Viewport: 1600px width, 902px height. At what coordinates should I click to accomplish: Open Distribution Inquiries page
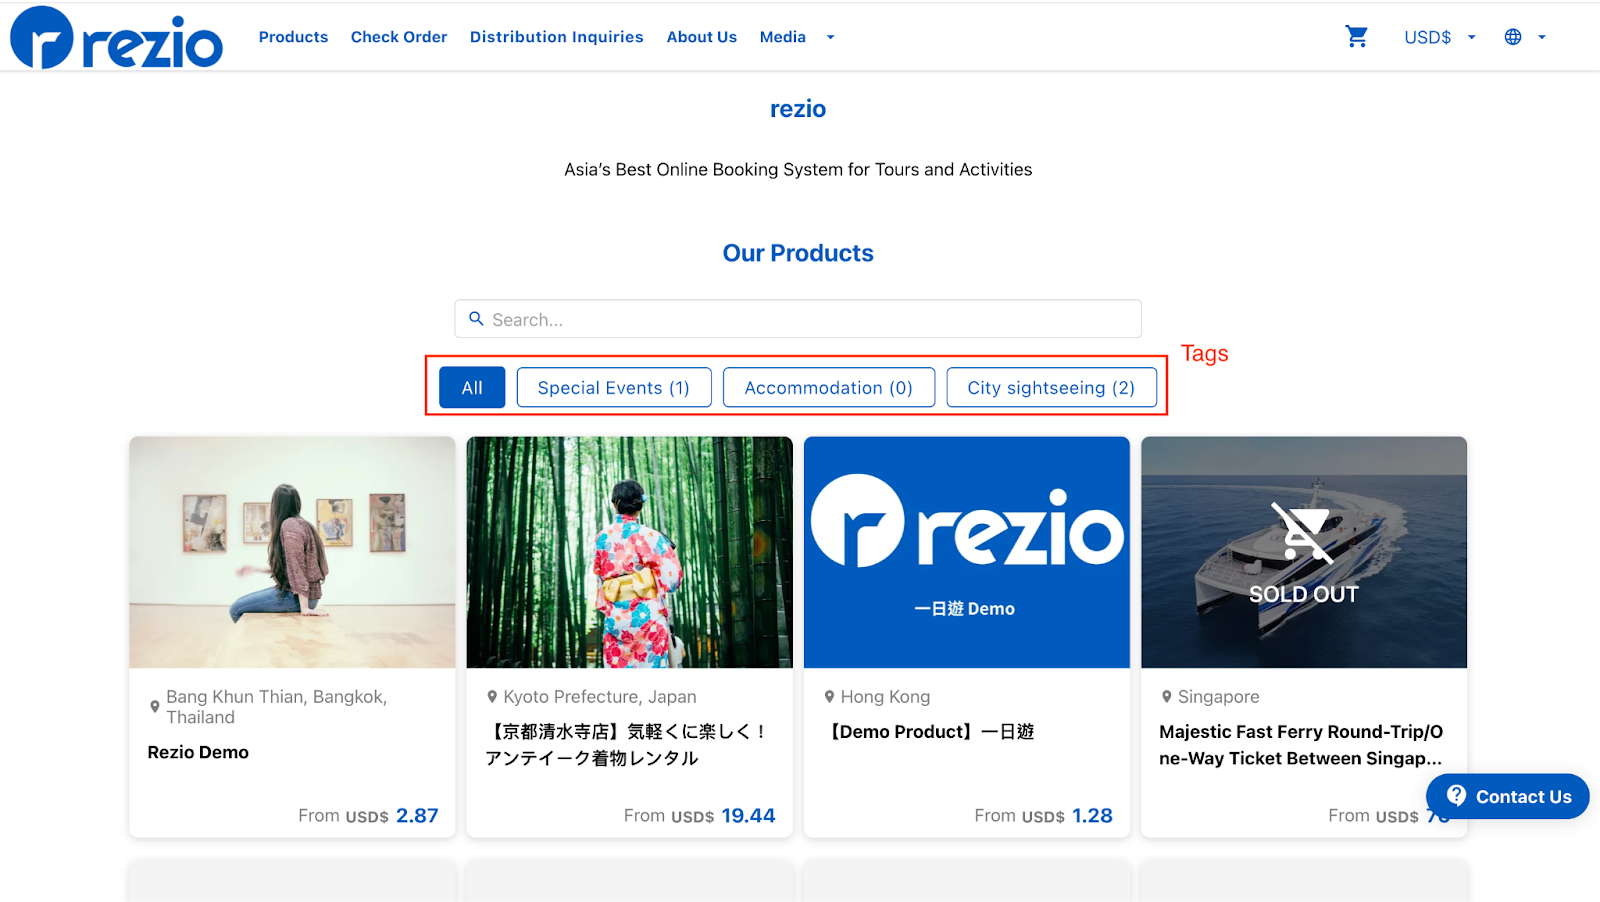(x=557, y=37)
